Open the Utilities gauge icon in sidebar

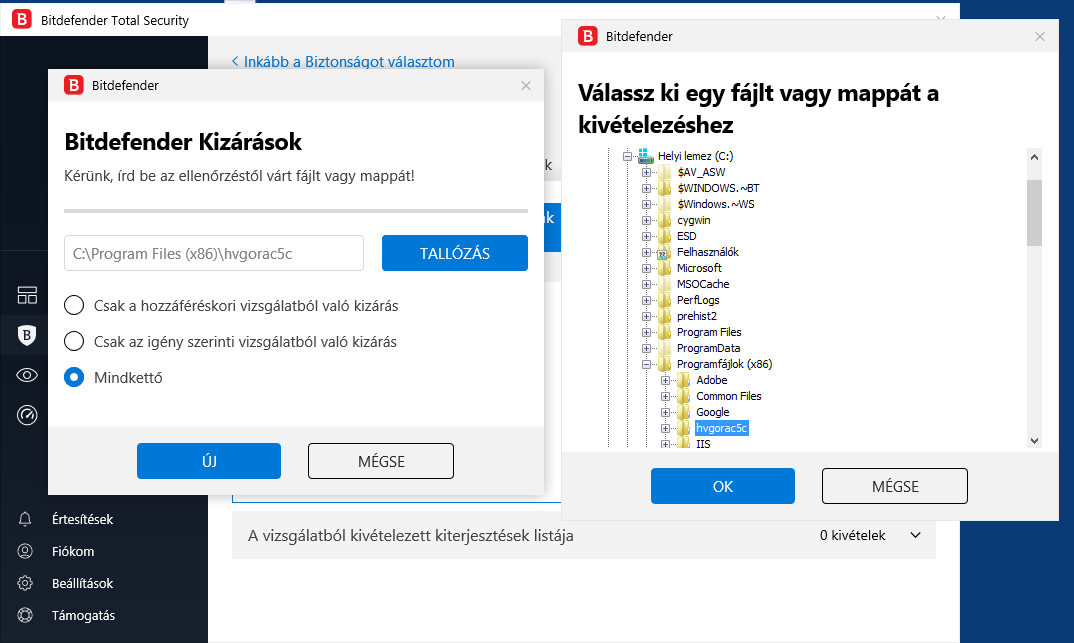[x=27, y=415]
